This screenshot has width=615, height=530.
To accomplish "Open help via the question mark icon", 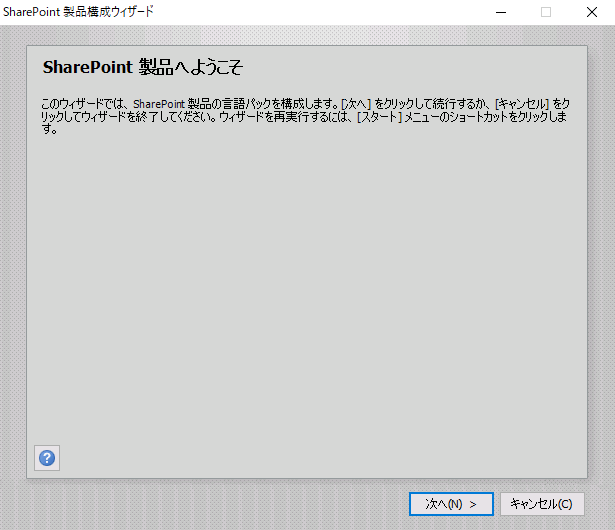I will click(x=47, y=458).
